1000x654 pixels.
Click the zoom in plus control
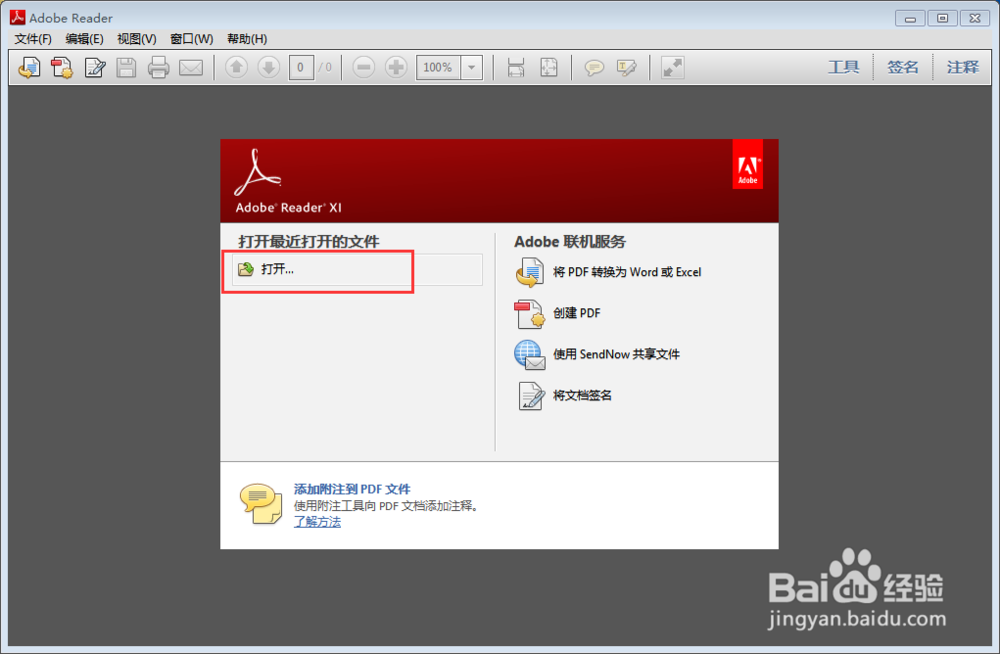click(396, 67)
